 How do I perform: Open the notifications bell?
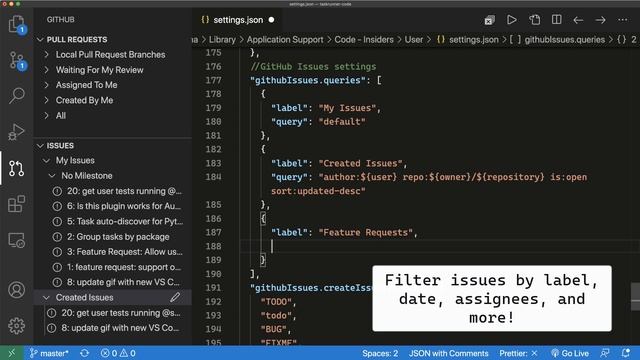point(625,353)
